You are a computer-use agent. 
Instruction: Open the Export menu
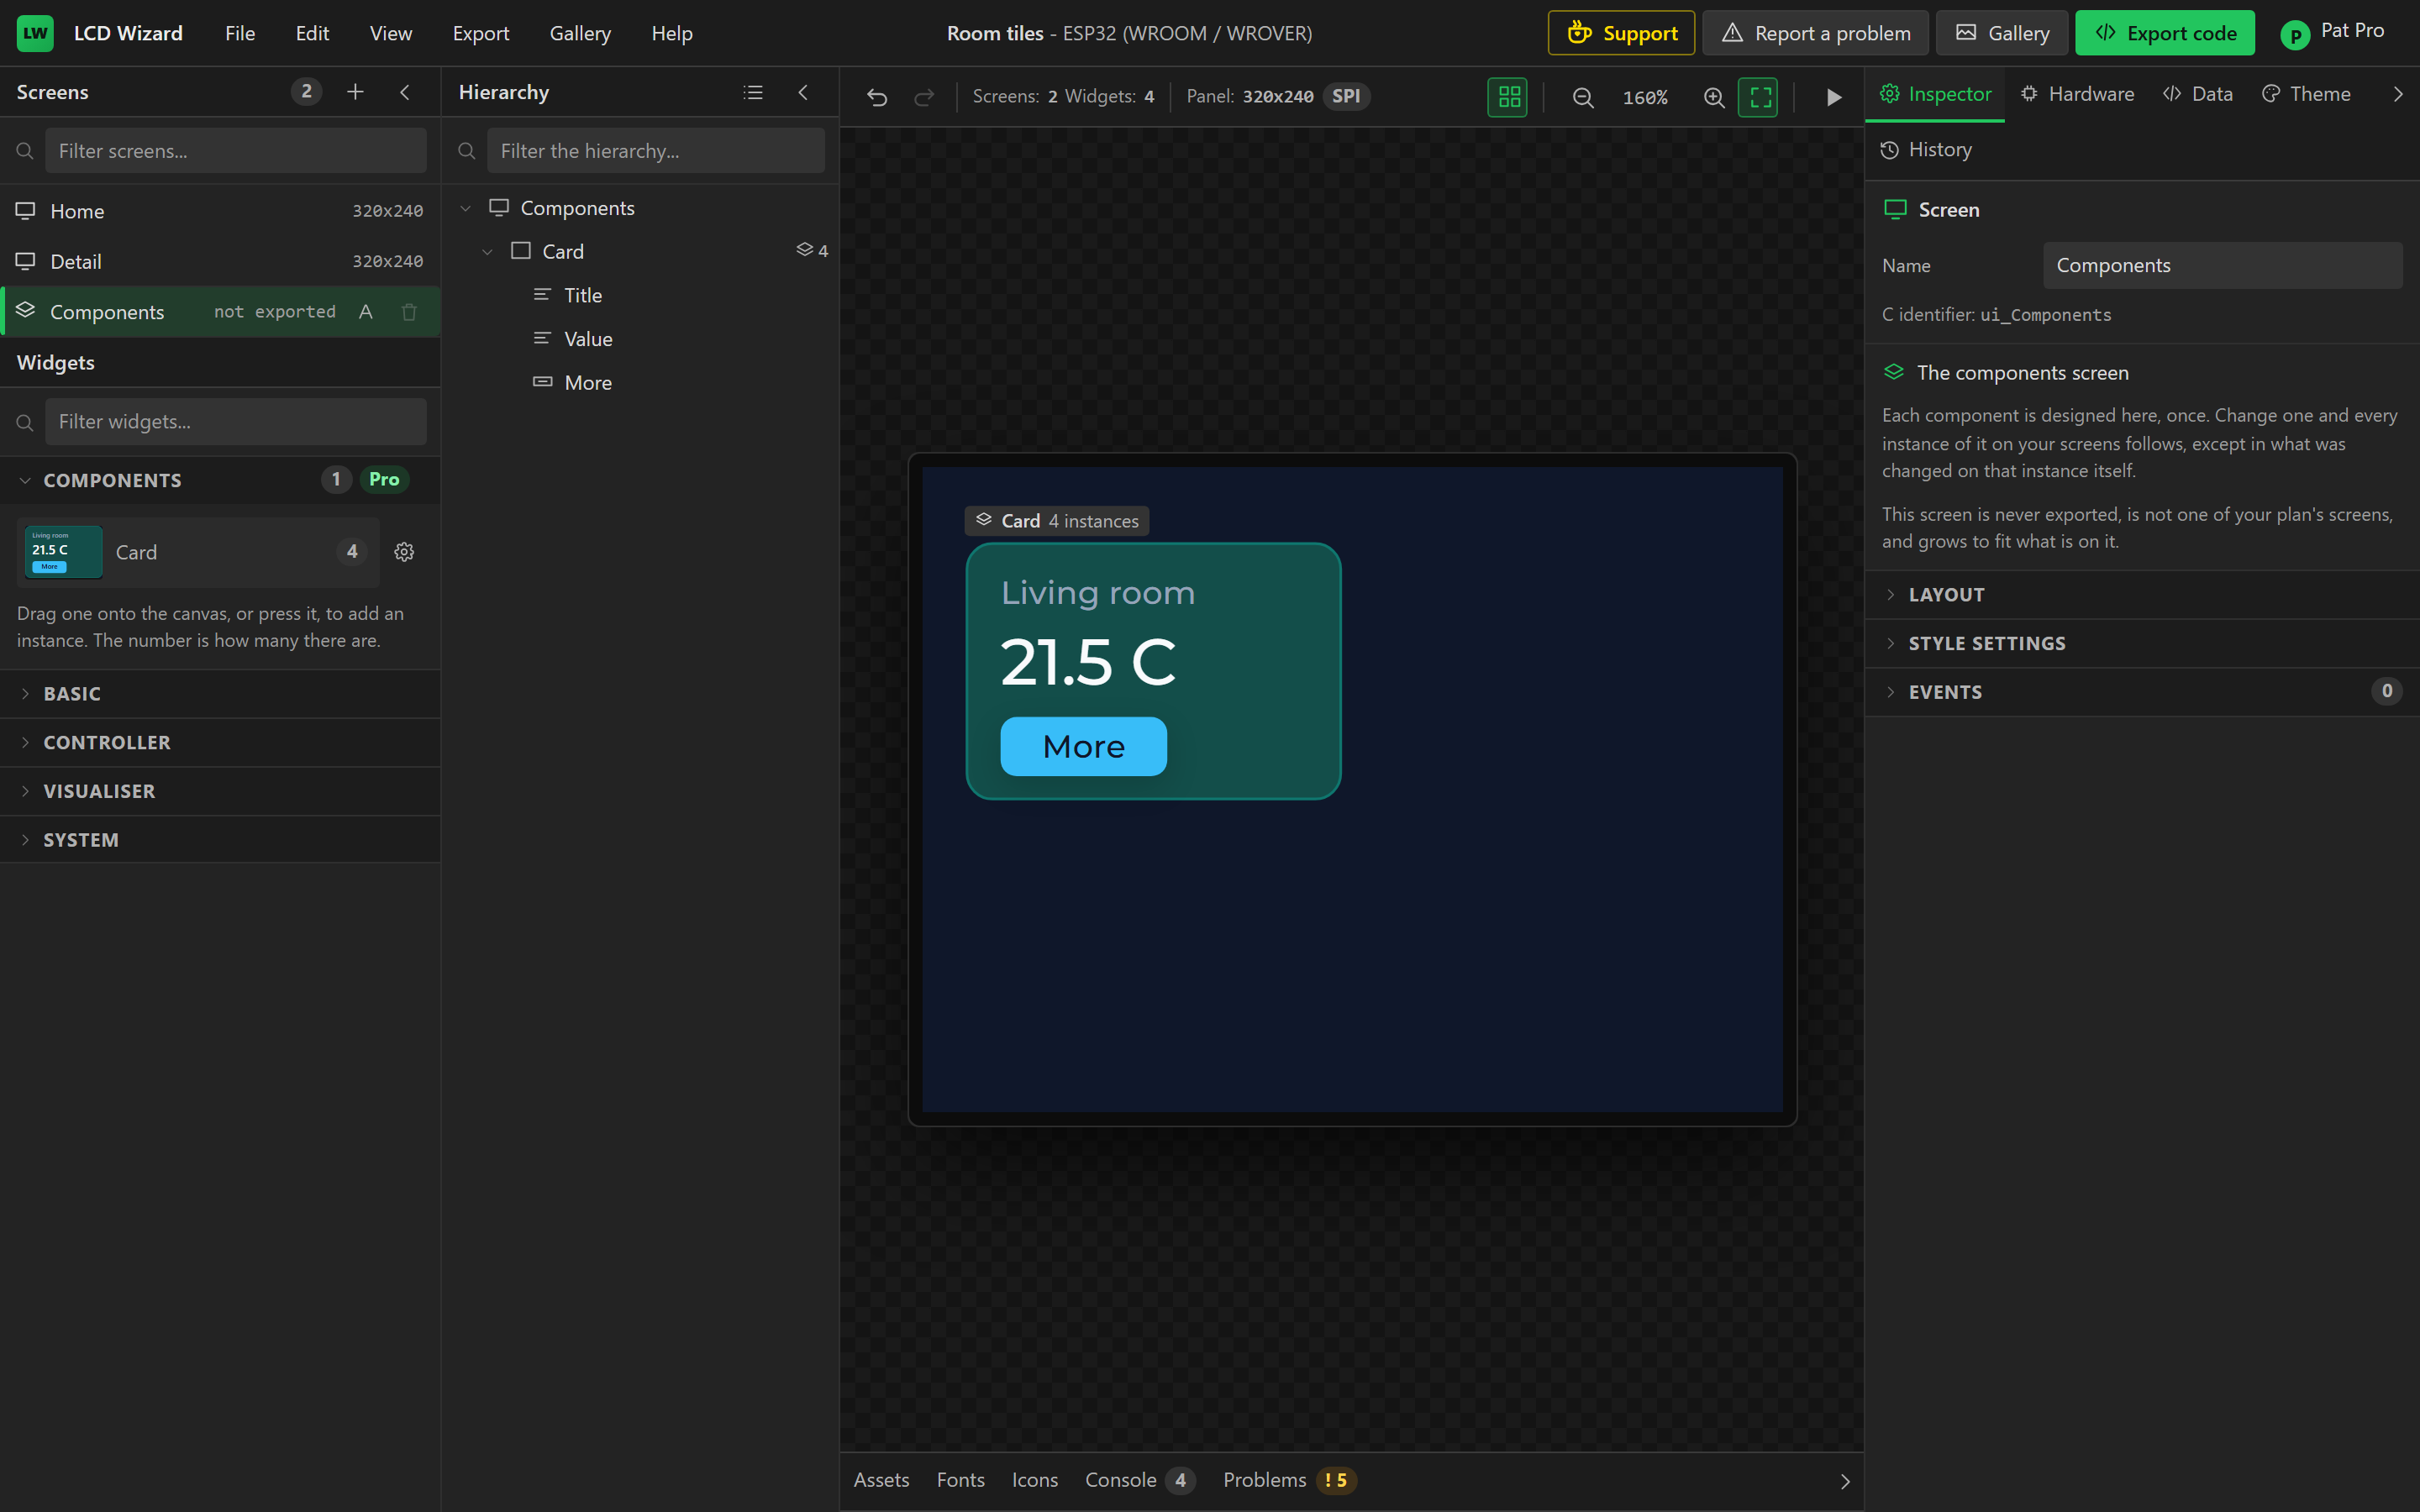481,33
